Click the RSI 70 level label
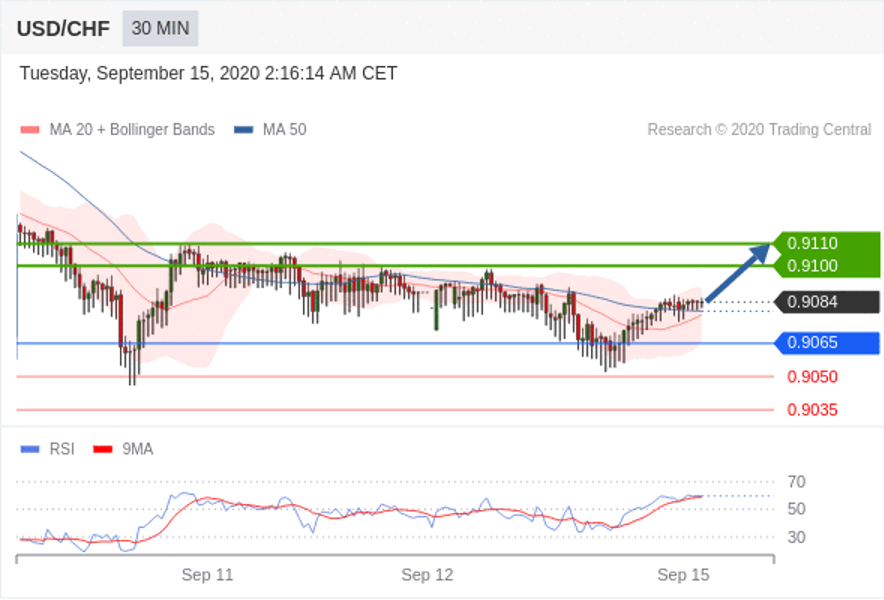Viewport: 884px width, 600px height. pos(797,482)
